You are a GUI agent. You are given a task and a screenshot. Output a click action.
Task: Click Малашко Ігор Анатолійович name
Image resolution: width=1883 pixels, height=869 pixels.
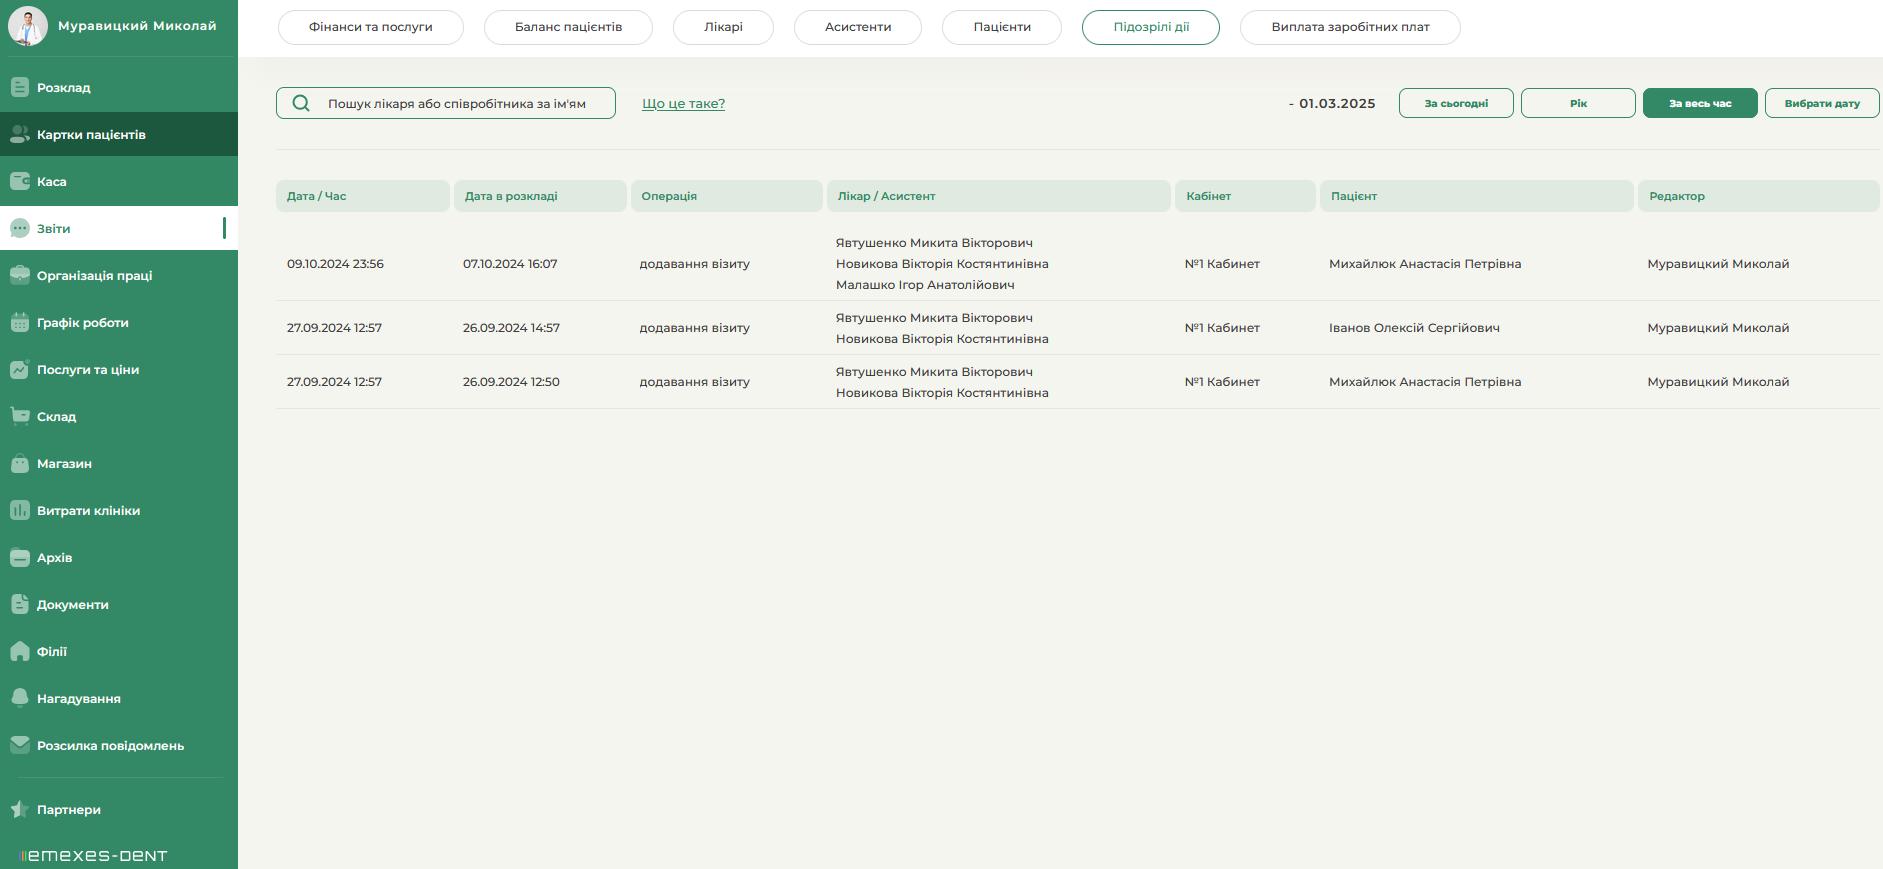coord(925,285)
